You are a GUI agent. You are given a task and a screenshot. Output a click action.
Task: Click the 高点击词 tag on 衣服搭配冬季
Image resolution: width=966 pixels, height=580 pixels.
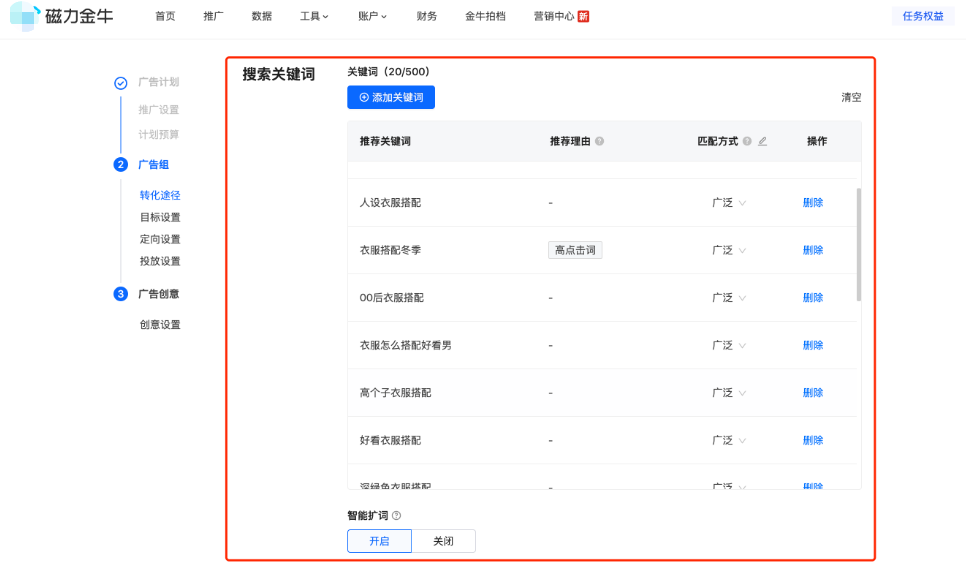[574, 249]
